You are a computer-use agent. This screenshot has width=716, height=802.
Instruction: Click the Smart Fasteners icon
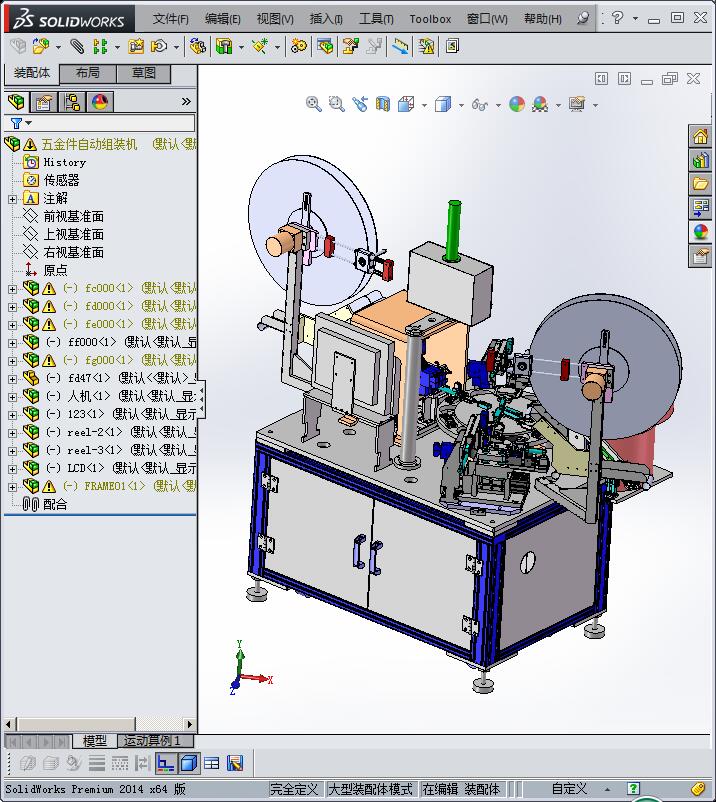click(x=136, y=47)
